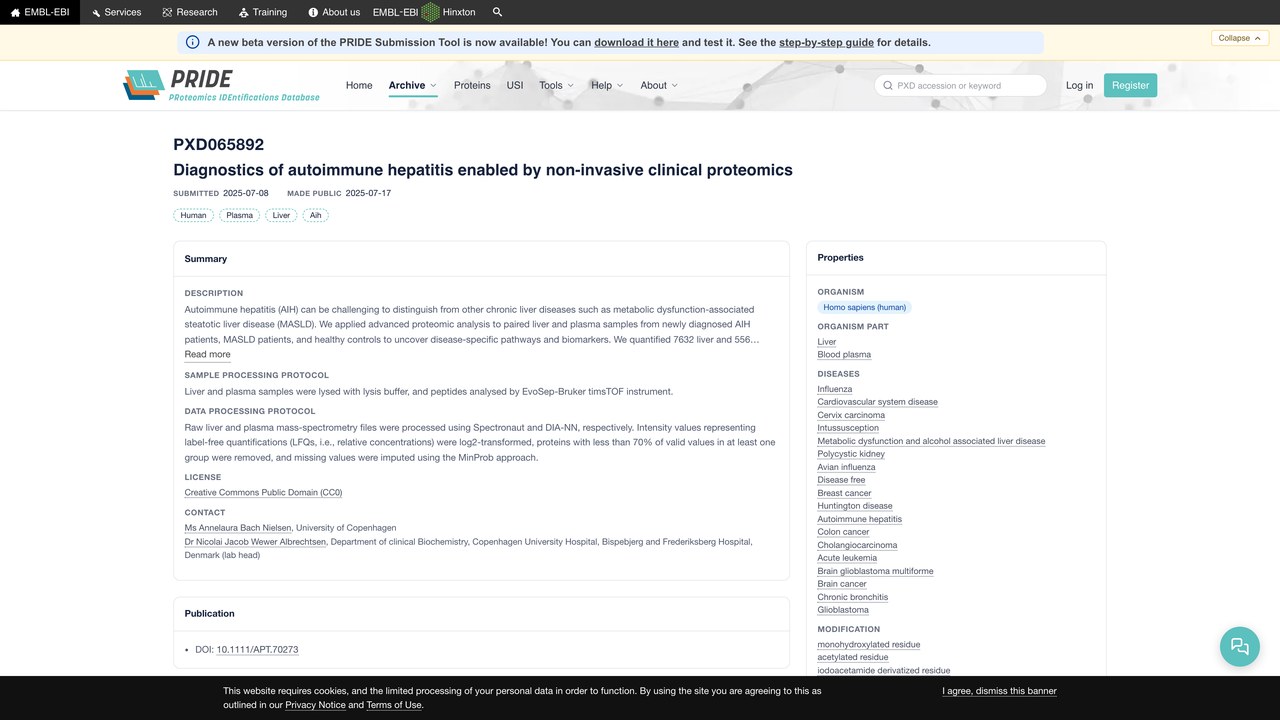Open the Huntington disease link
This screenshot has height=720, width=1280.
855,506
